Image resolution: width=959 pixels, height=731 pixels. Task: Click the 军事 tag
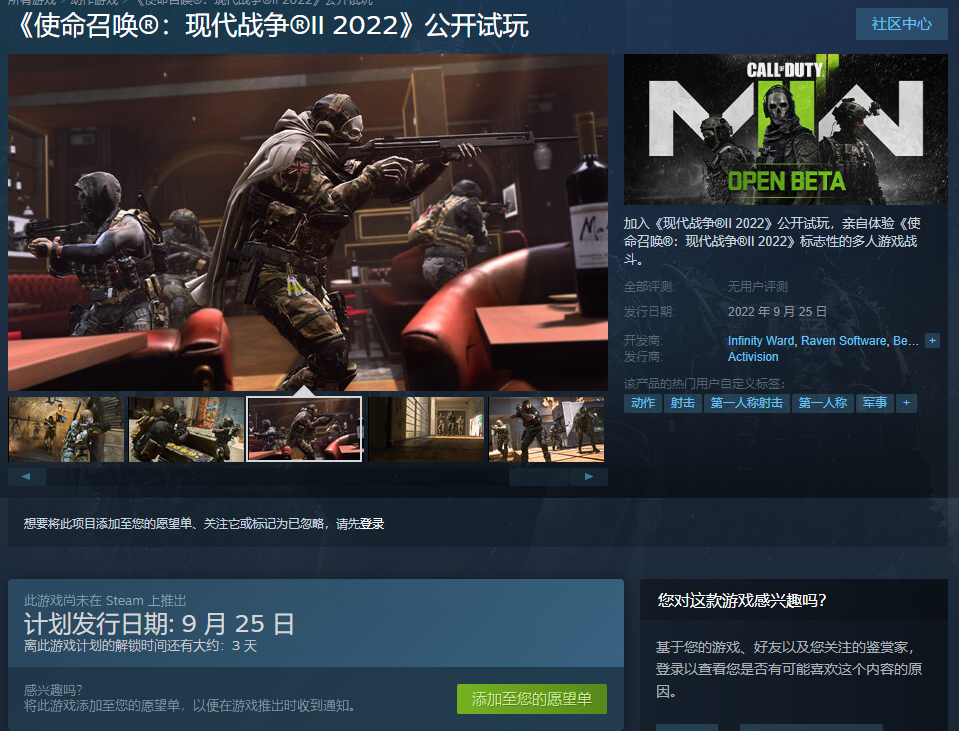pos(875,403)
